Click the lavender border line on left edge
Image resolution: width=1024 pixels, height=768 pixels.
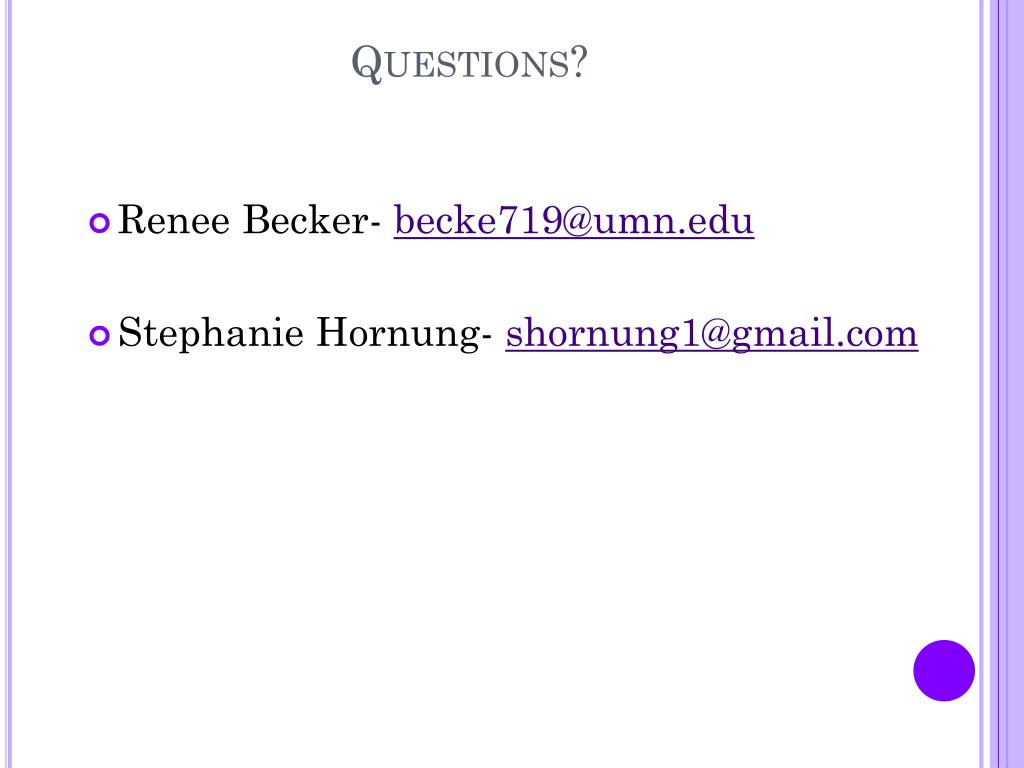8,384
